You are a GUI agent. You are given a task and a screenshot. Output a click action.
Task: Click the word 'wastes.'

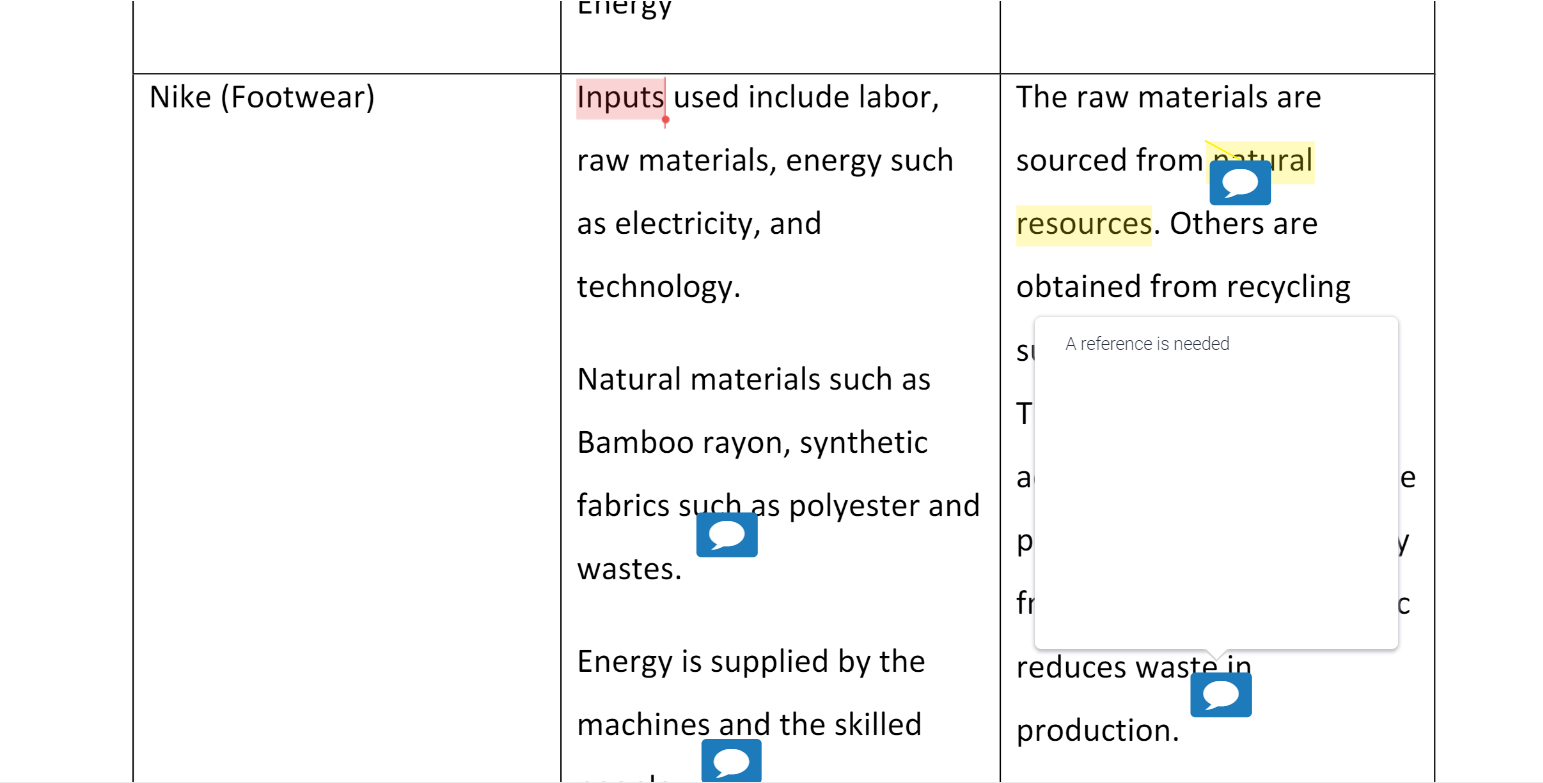[x=629, y=569]
